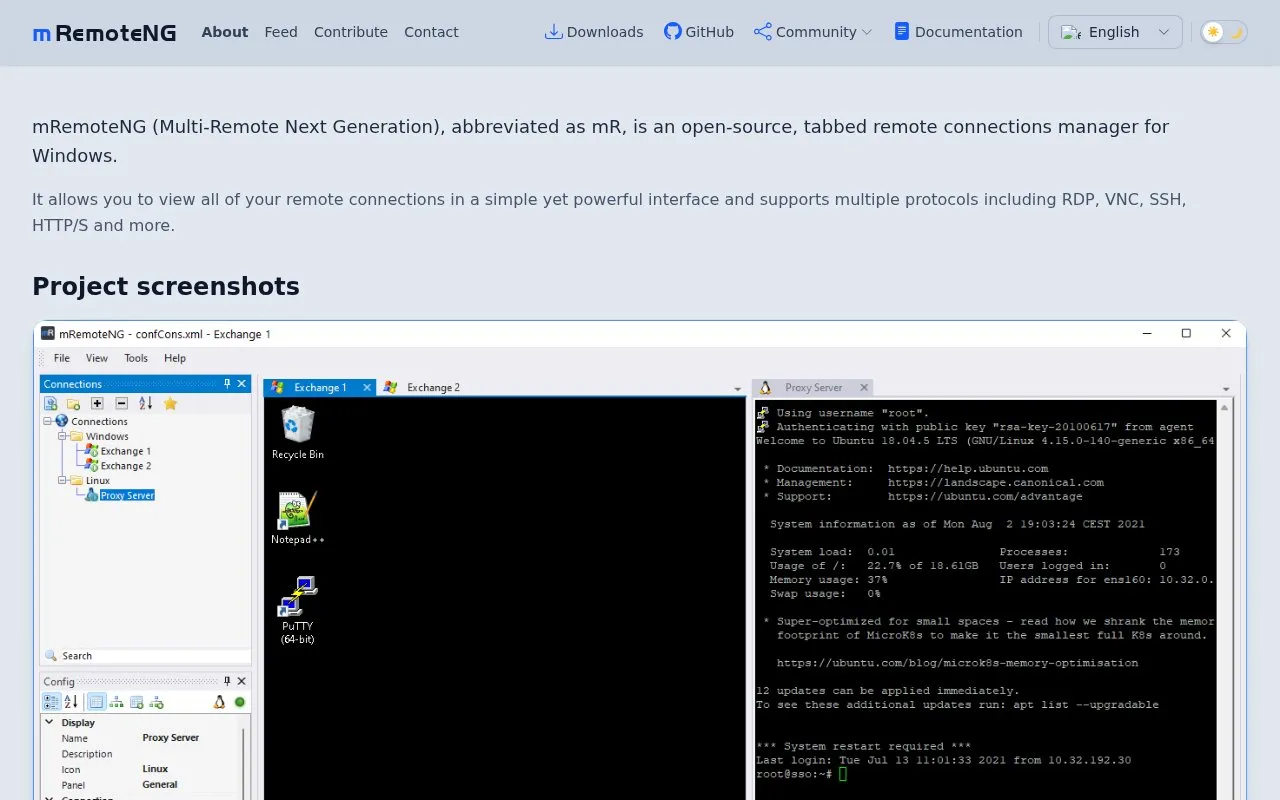The height and width of the screenshot is (800, 1280).
Task: Open the Feed link
Action: (x=281, y=32)
